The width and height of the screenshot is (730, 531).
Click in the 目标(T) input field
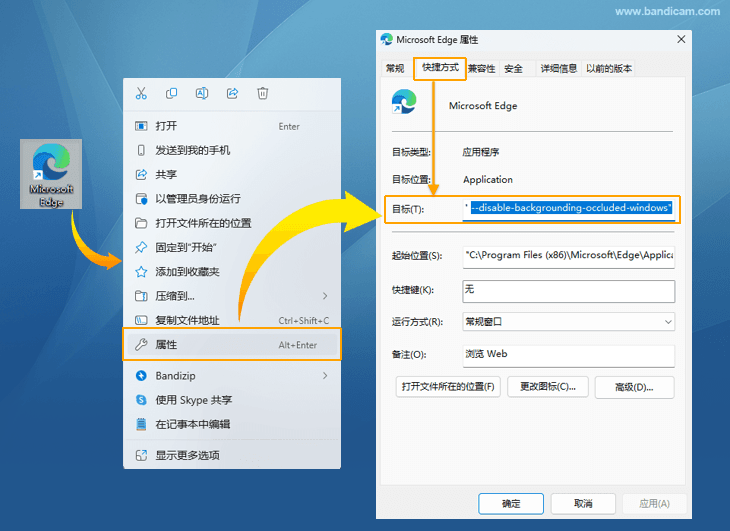coord(568,208)
